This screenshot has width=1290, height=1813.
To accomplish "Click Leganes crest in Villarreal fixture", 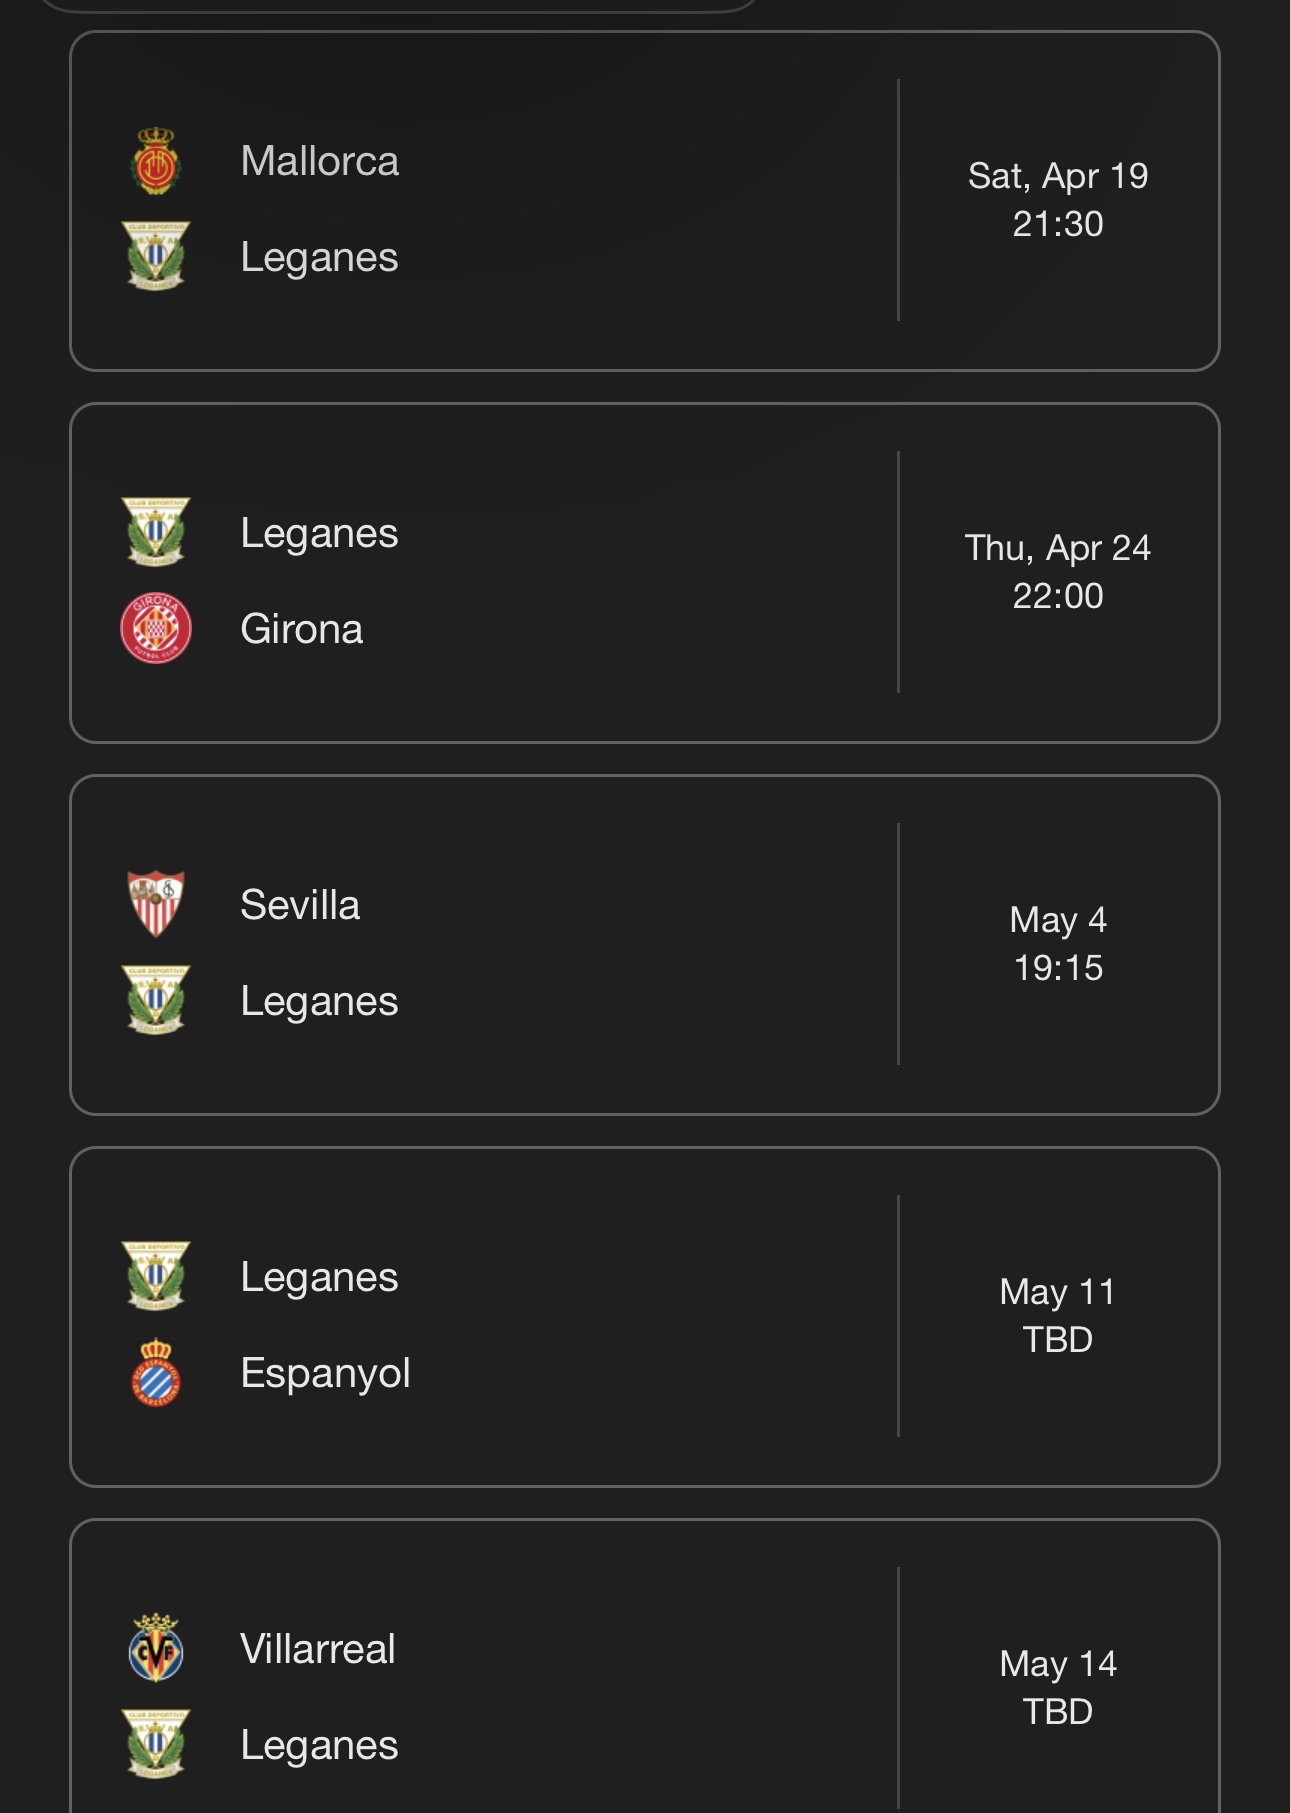I will click(156, 1744).
